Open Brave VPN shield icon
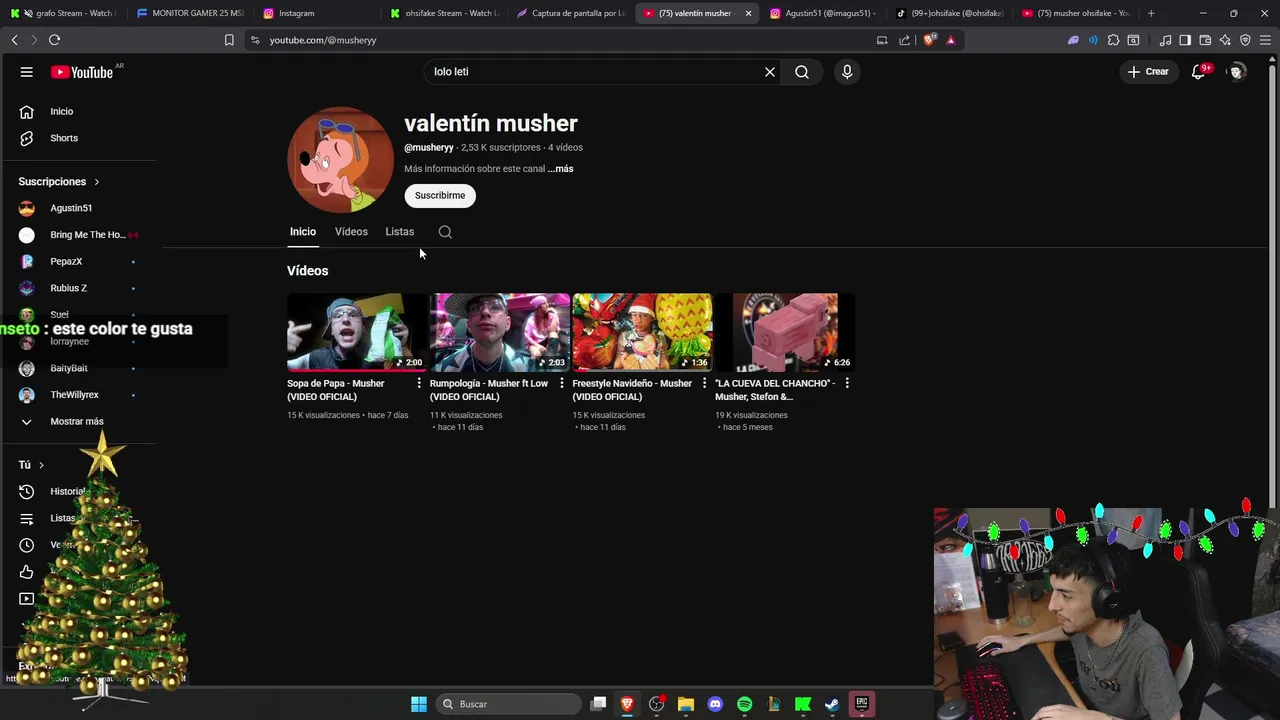The width and height of the screenshot is (1280, 720). pos(1245,40)
